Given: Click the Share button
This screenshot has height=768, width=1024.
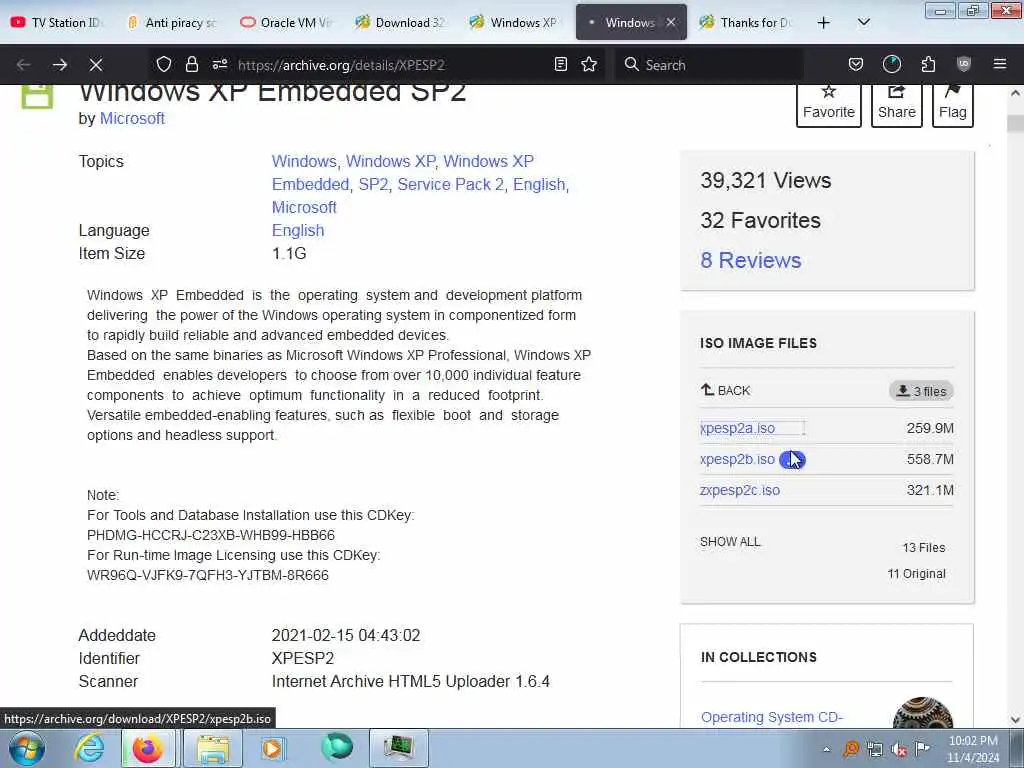Looking at the screenshot, I should [897, 104].
